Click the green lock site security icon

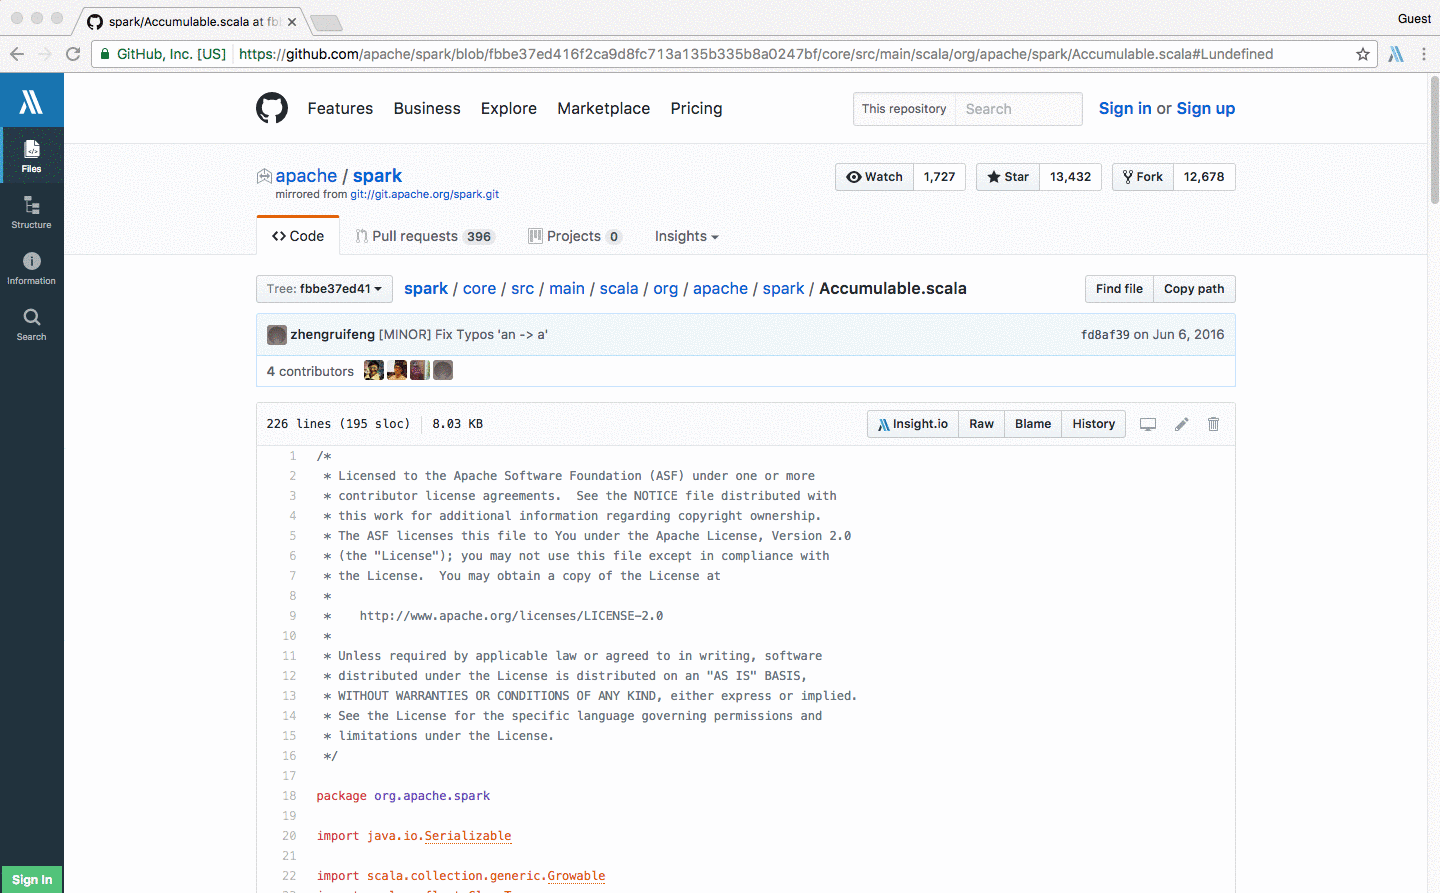105,54
